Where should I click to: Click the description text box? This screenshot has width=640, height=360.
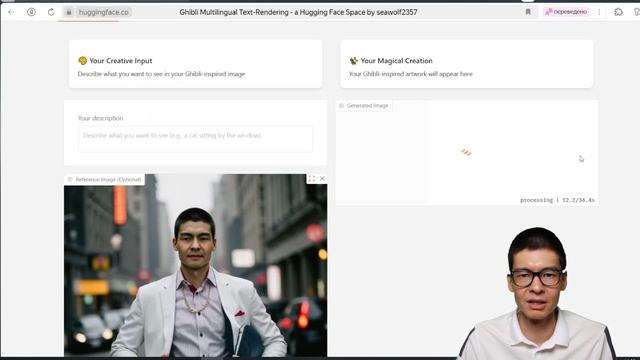[195, 139]
